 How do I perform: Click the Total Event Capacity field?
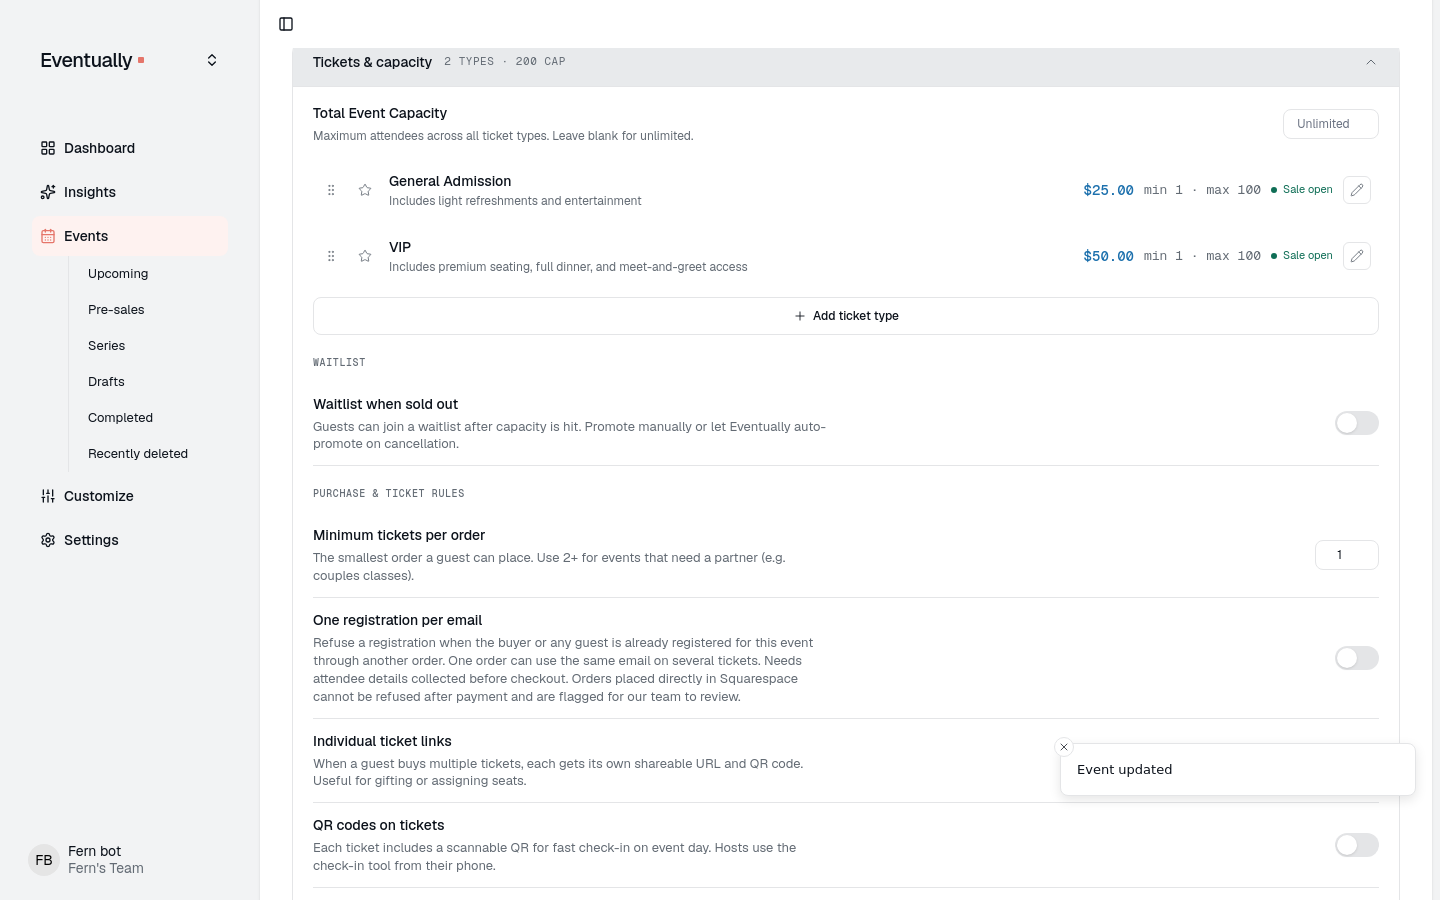coord(1331,124)
